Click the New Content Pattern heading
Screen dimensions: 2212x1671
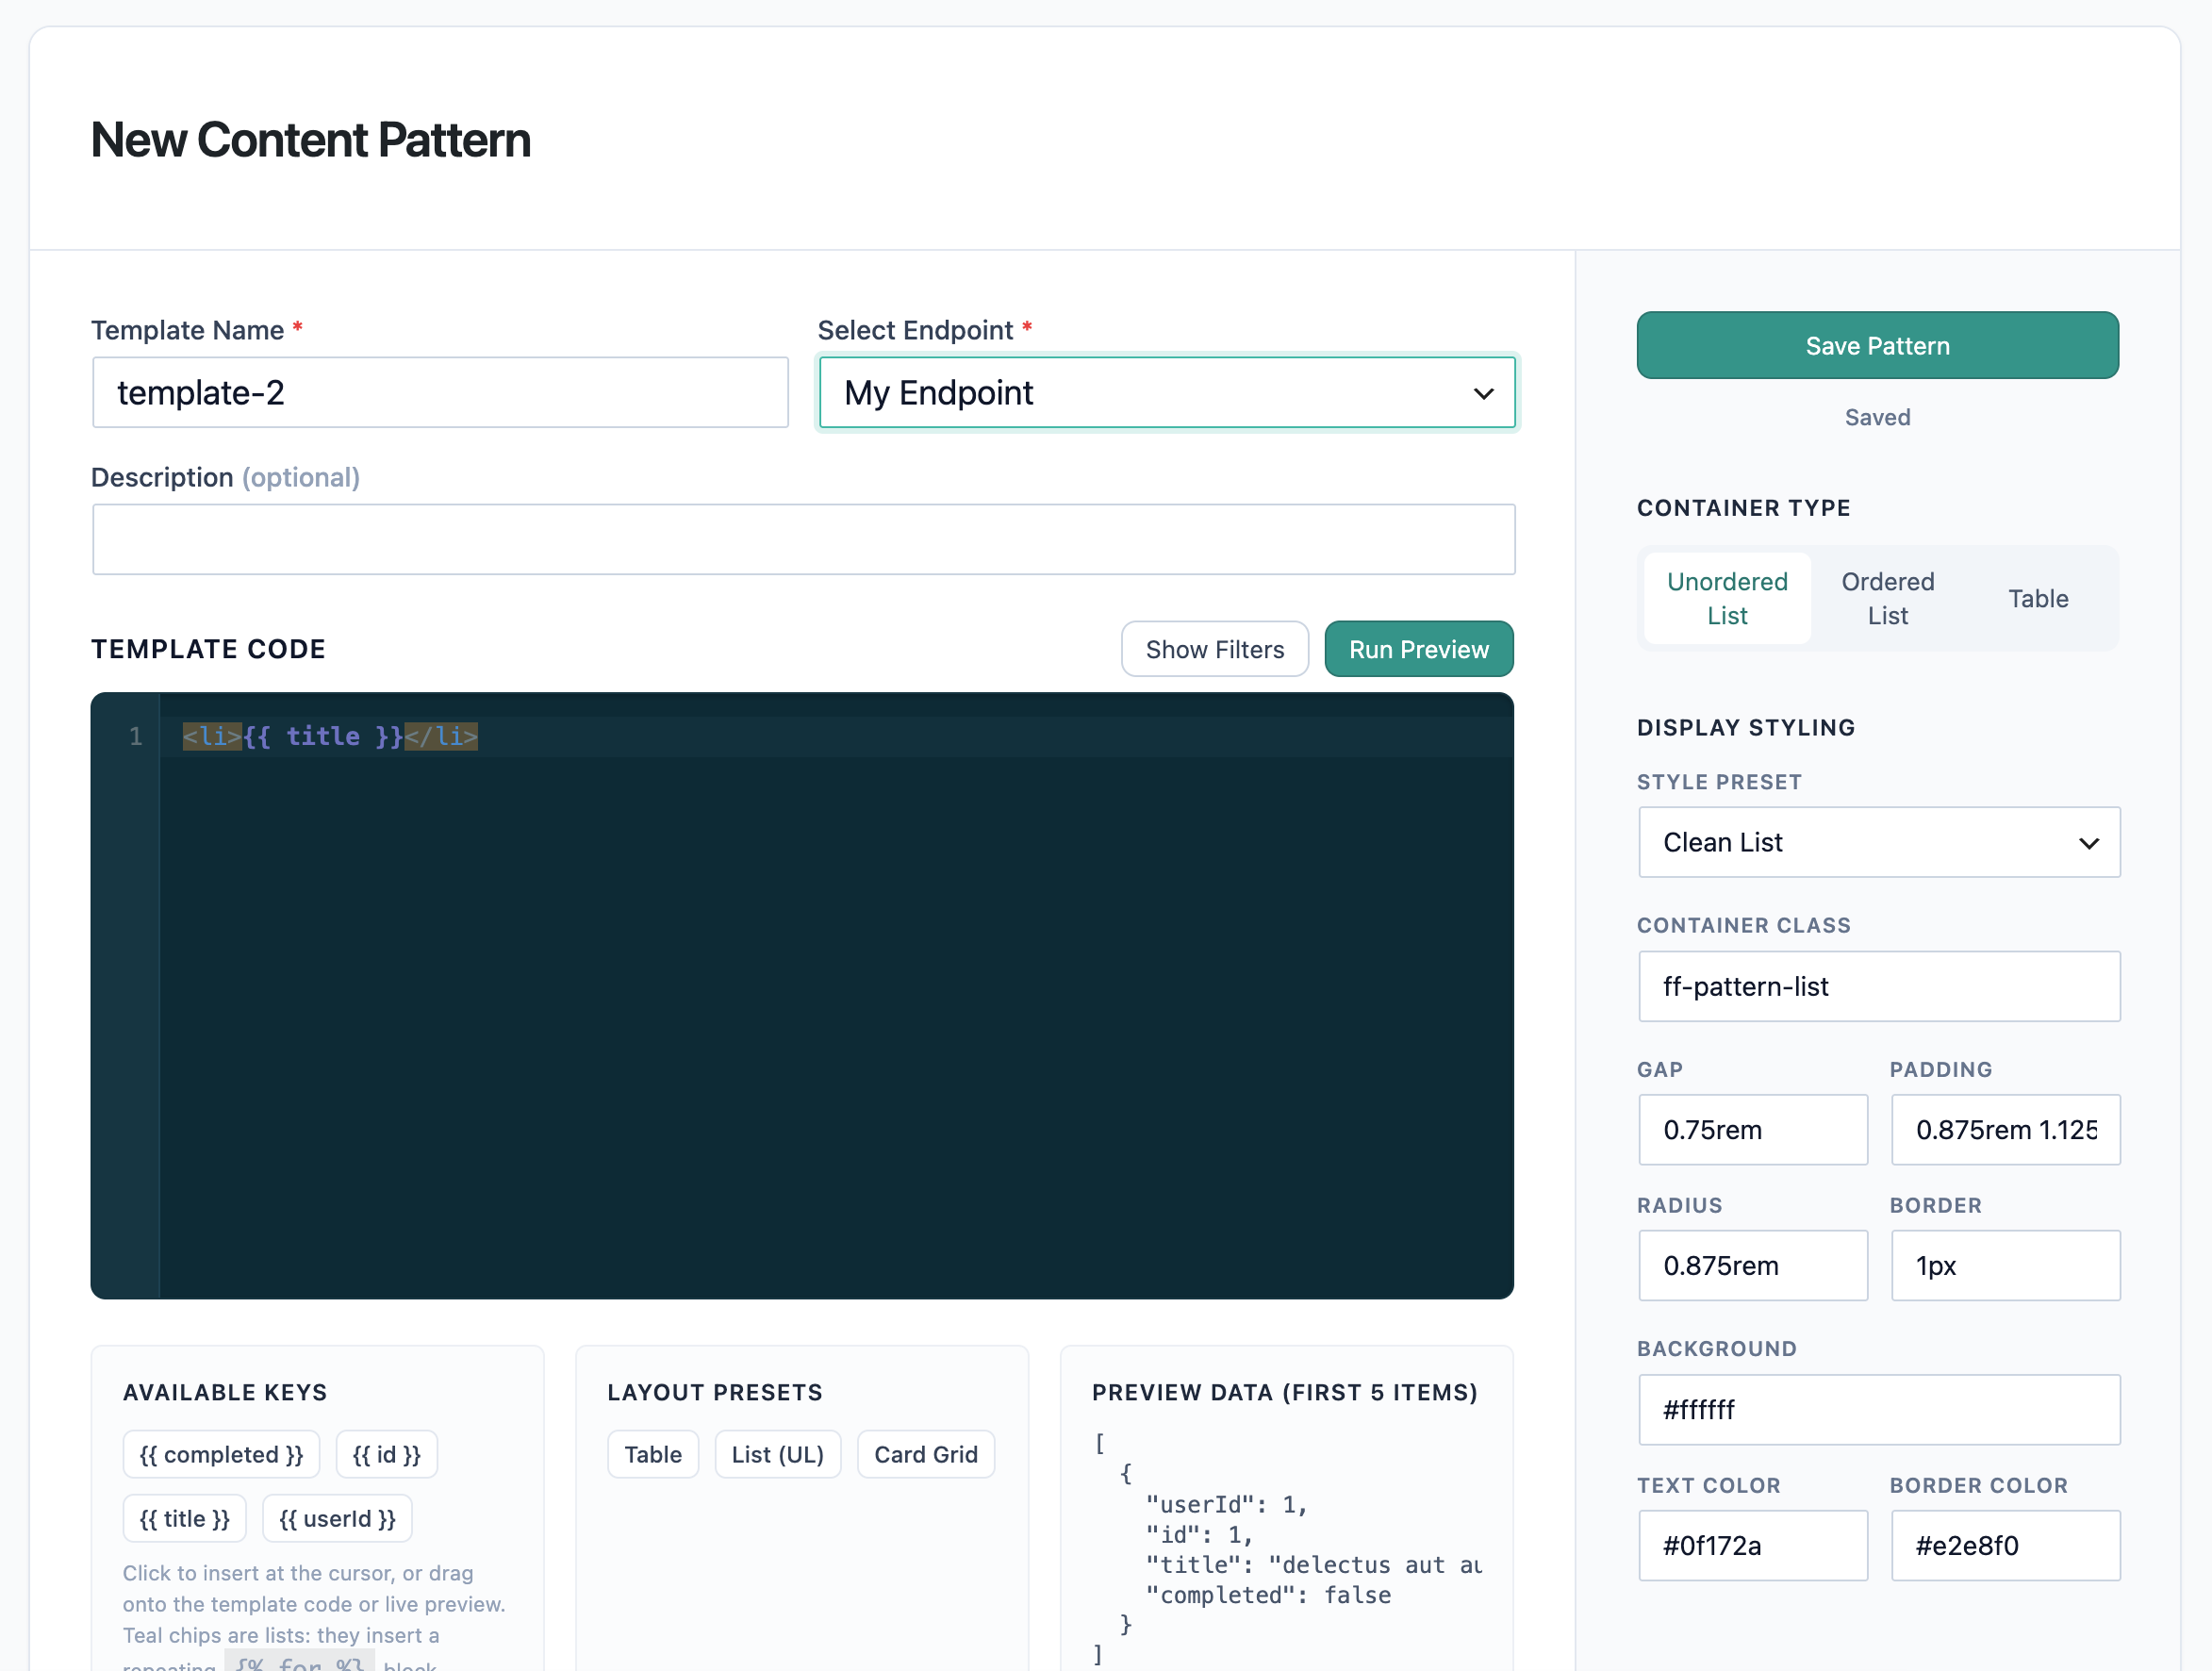click(x=310, y=139)
